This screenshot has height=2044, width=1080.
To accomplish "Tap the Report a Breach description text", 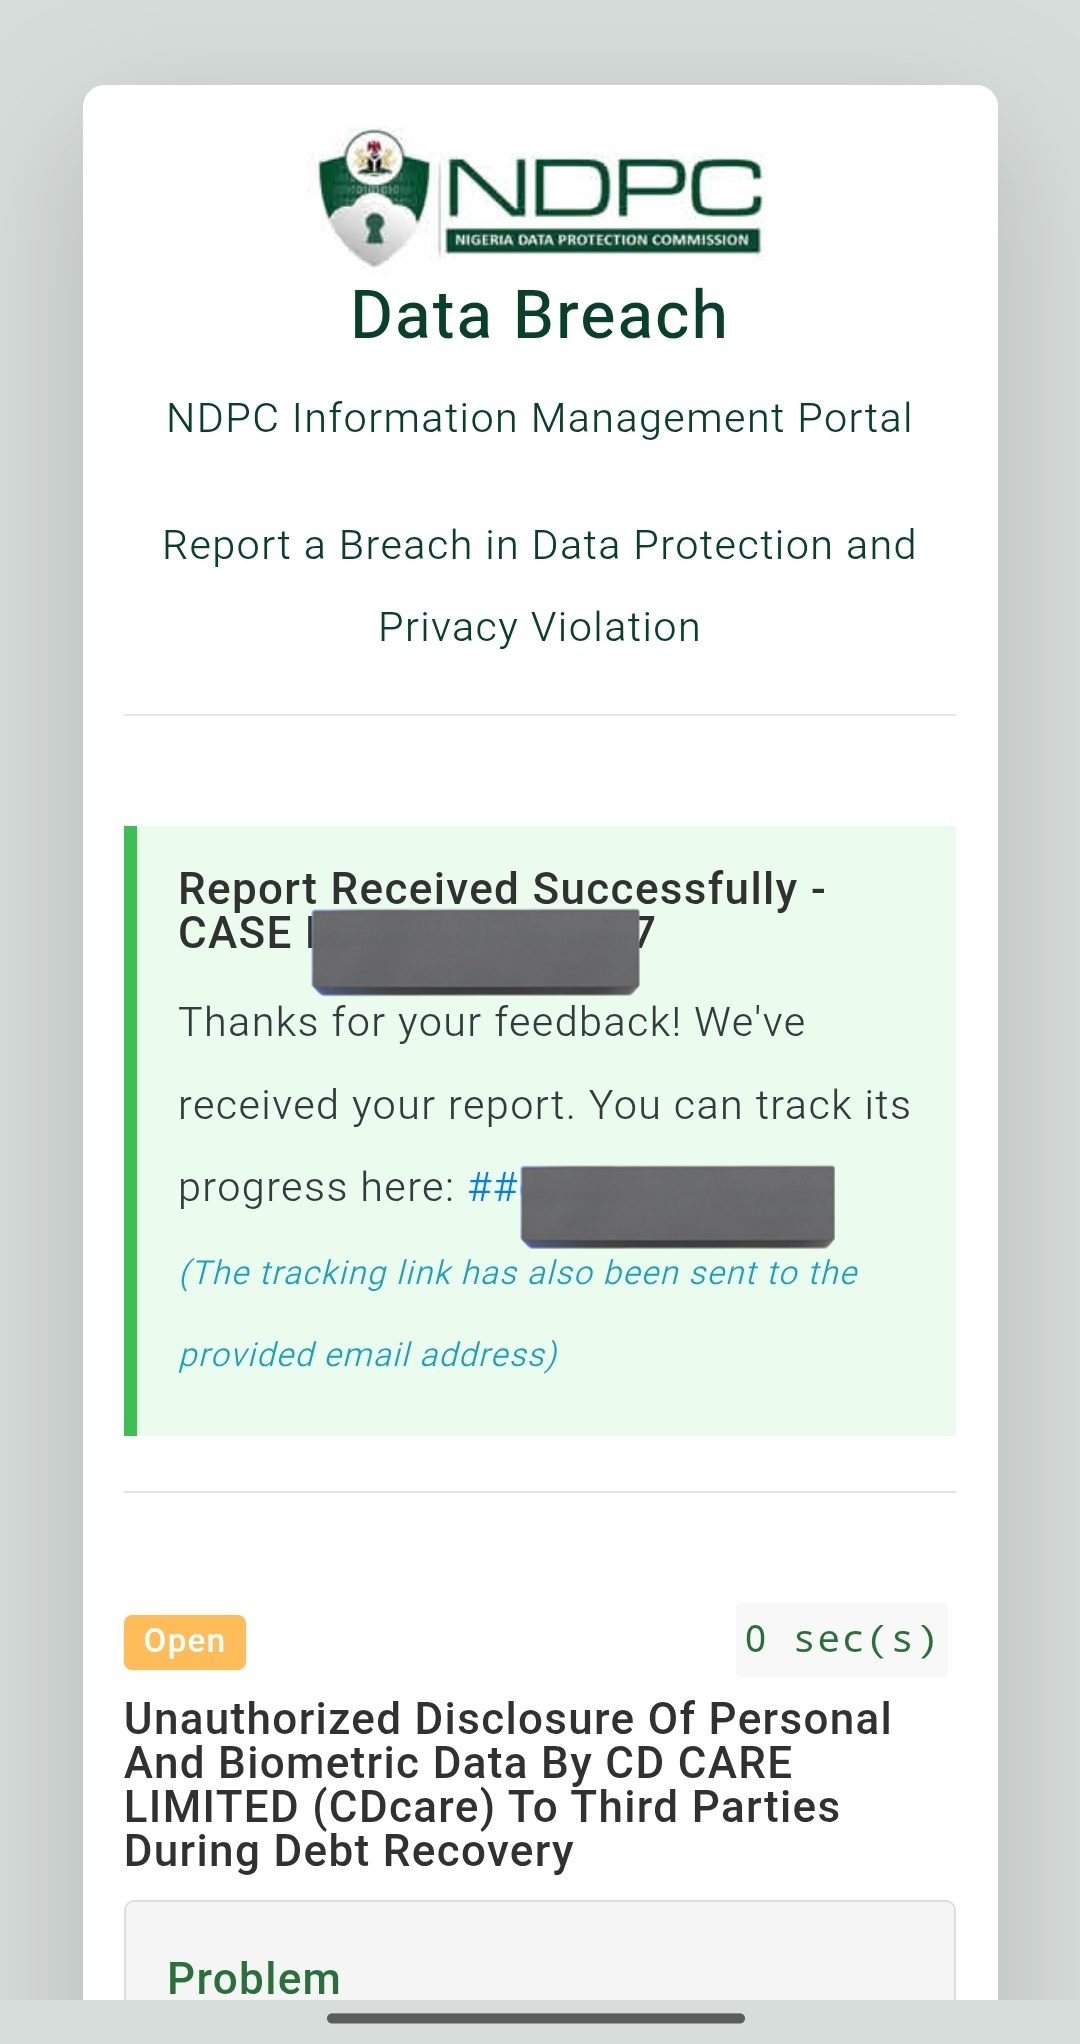I will tap(539, 546).
